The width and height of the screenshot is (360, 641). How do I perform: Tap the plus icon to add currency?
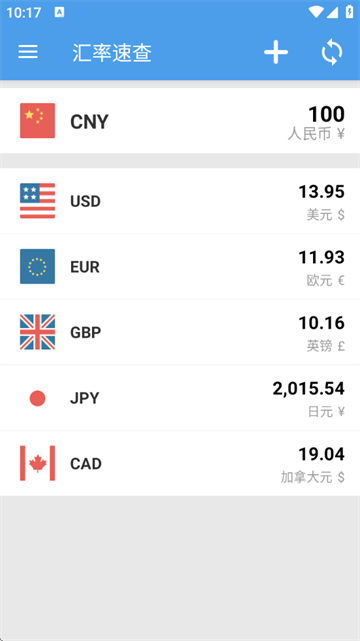[276, 52]
